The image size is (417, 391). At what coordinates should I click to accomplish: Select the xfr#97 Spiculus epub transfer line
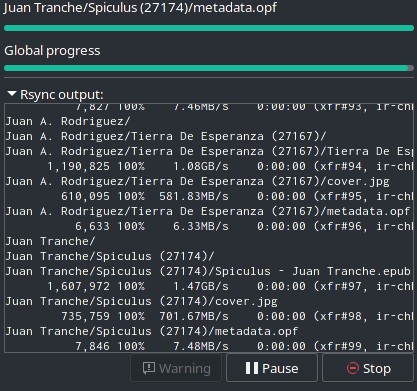(209, 286)
